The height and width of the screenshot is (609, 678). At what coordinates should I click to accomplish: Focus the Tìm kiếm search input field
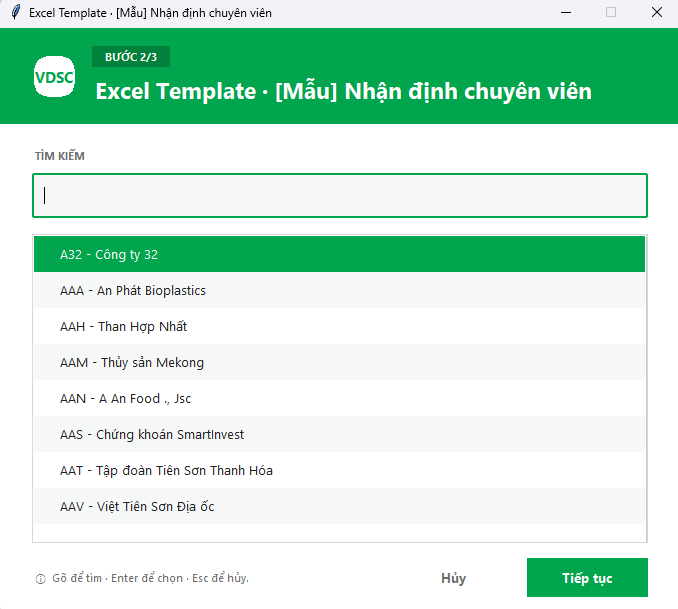click(339, 196)
